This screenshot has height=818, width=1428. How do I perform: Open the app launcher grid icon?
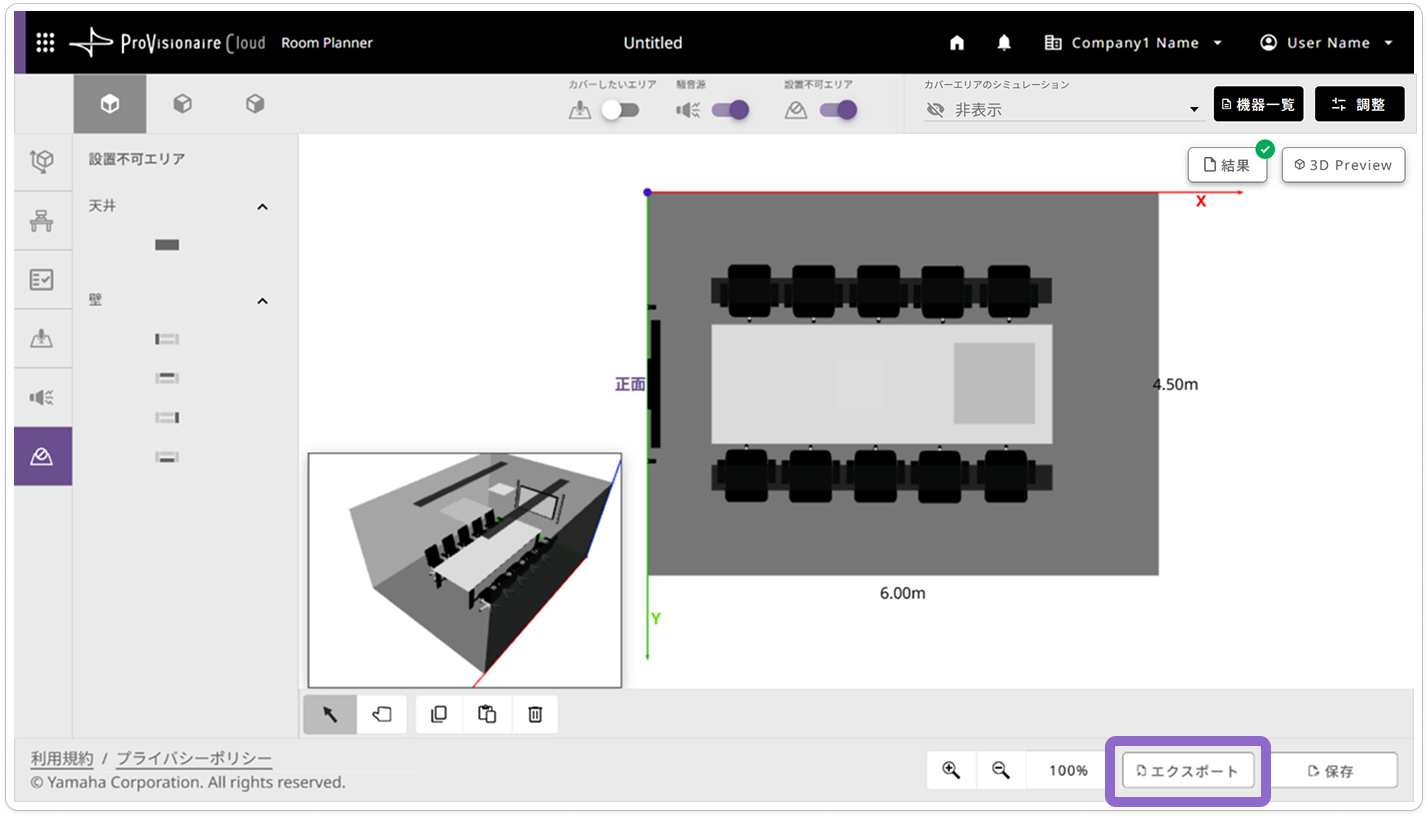(x=45, y=43)
